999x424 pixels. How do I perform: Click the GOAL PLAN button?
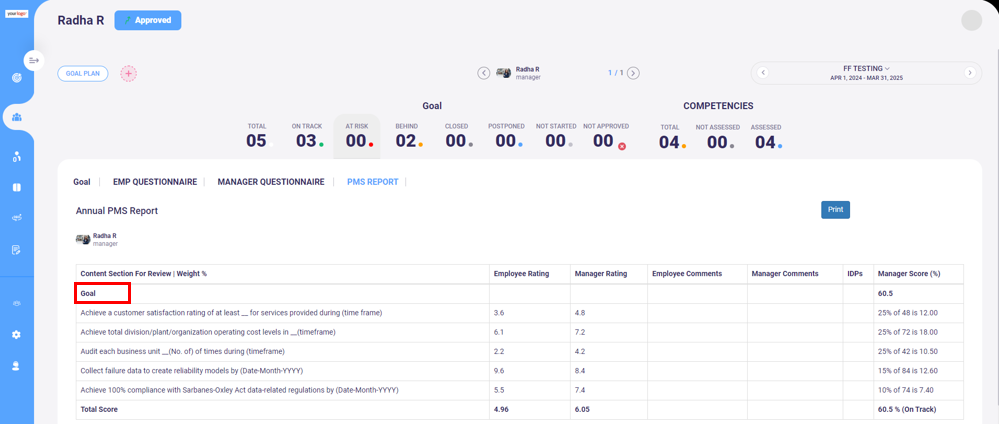coord(83,73)
